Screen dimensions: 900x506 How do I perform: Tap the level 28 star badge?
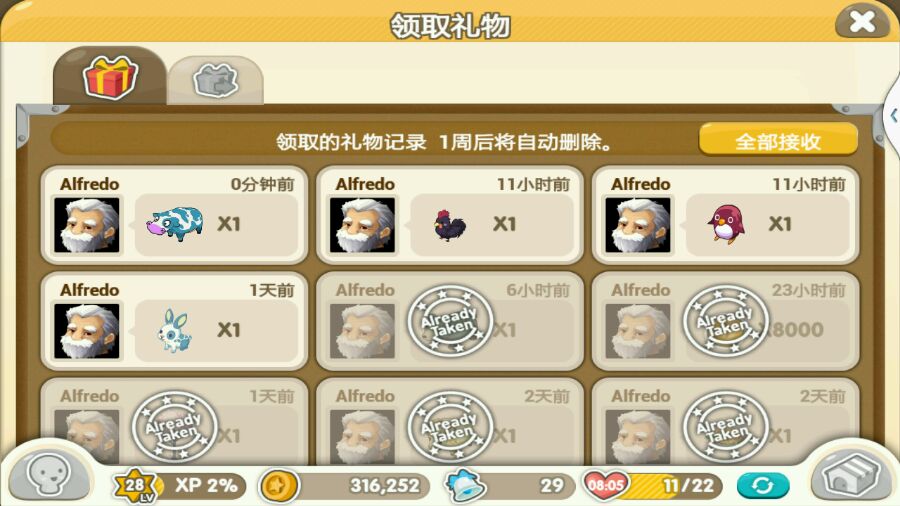coord(135,485)
